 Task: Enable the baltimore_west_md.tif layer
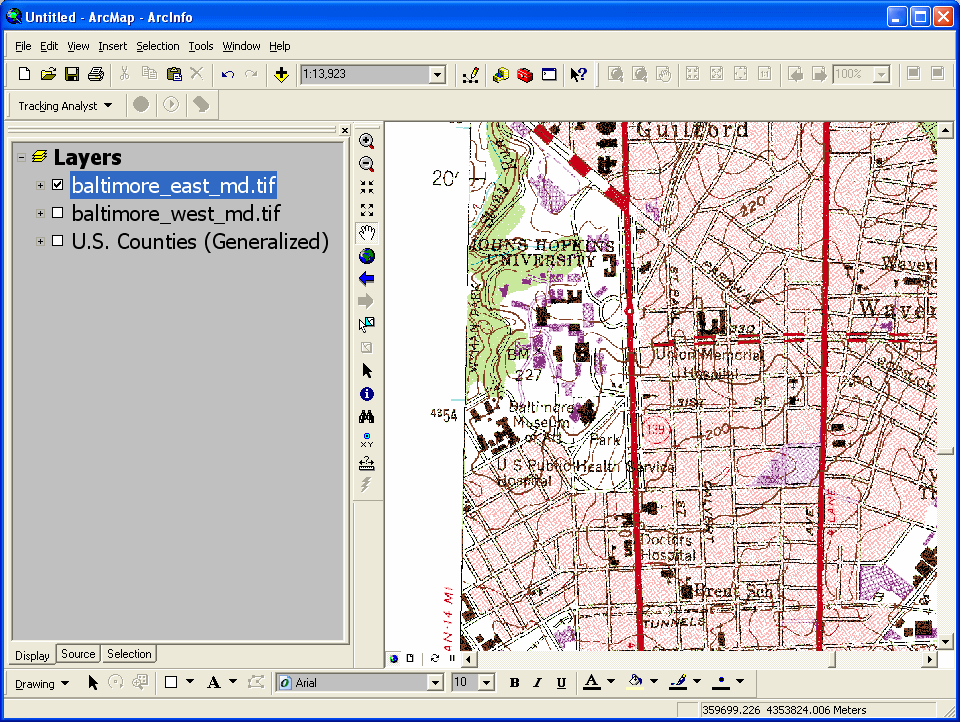click(x=58, y=213)
